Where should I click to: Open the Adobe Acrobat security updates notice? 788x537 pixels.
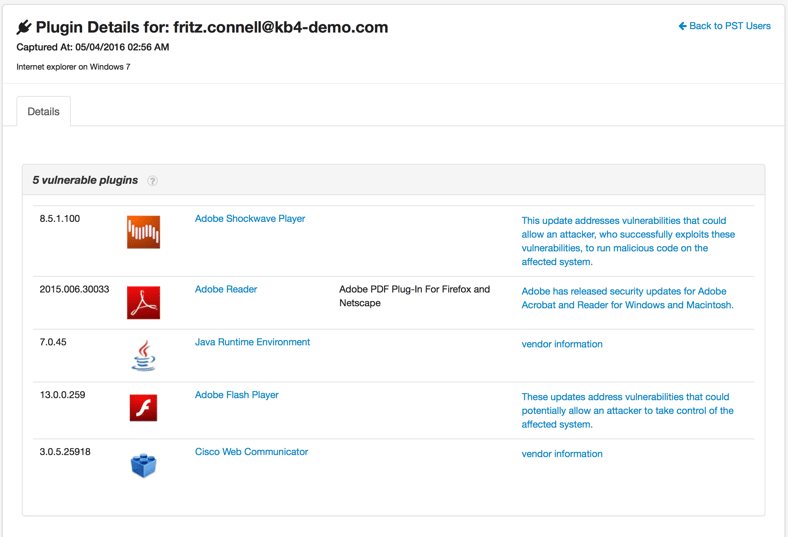click(627, 298)
